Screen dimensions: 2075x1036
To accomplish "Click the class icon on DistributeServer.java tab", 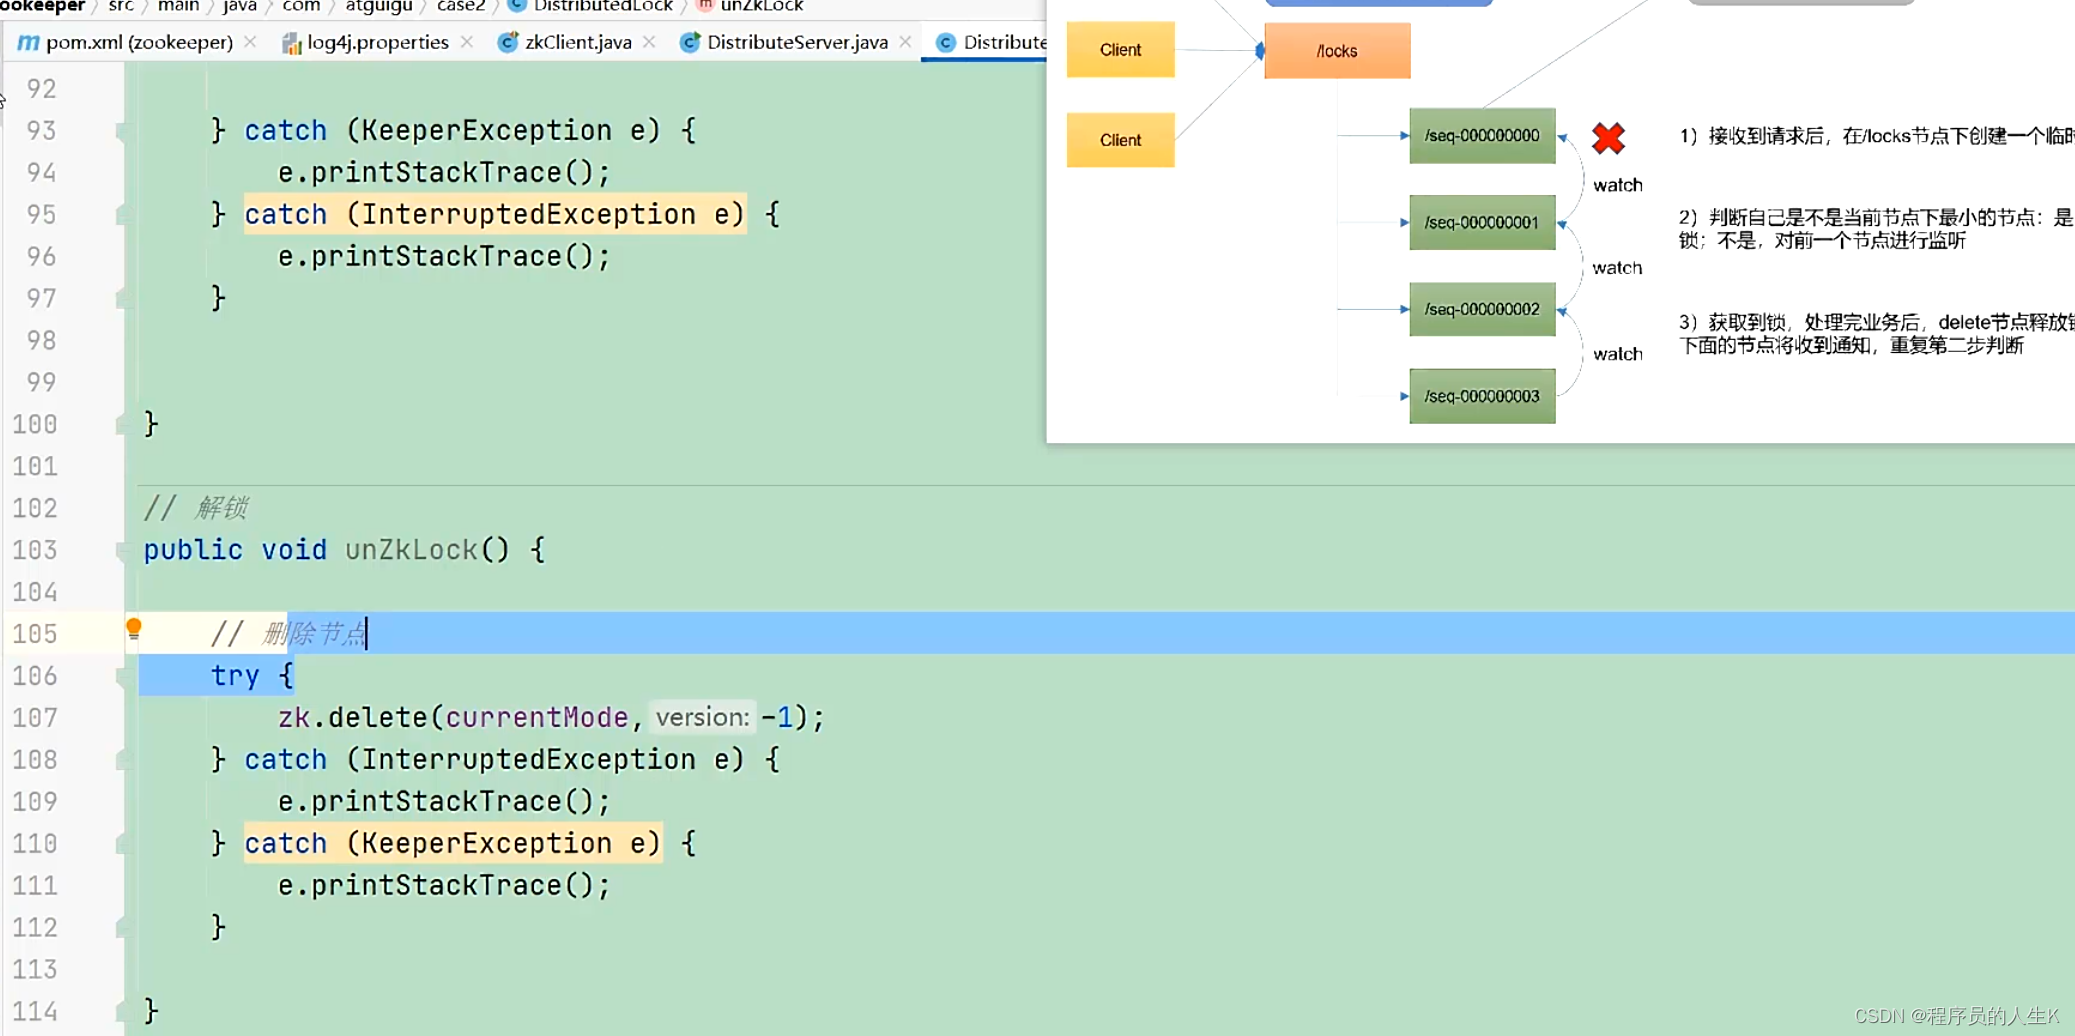I will tap(690, 42).
